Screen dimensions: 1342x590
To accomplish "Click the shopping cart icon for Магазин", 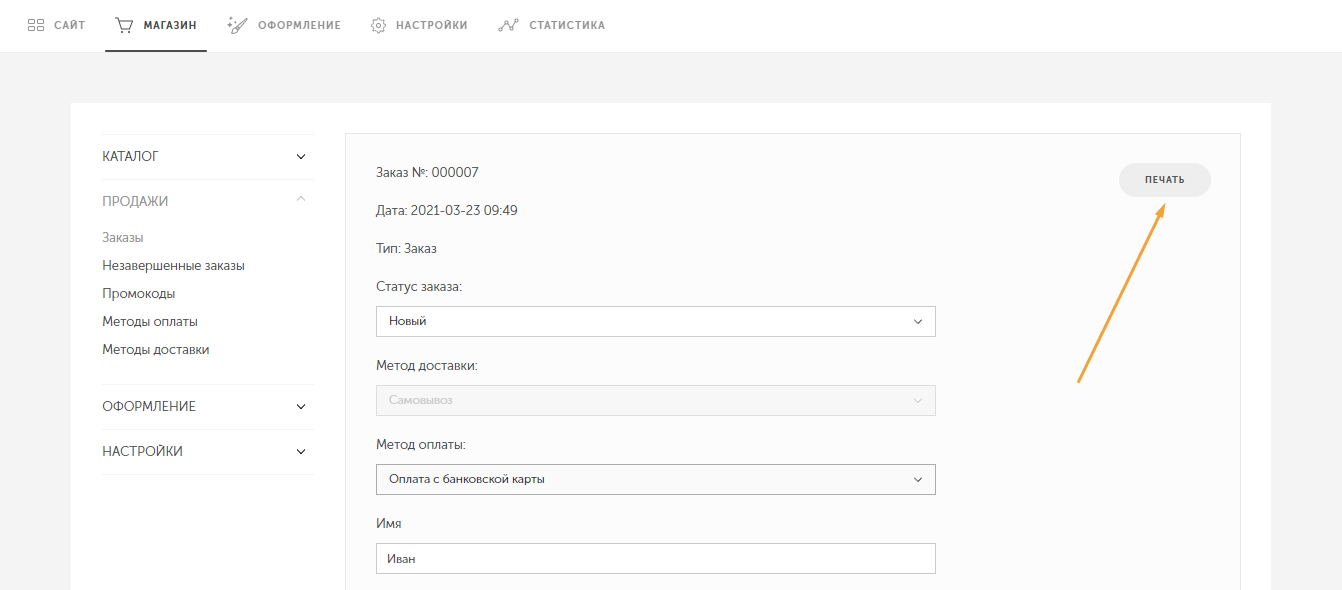I will pyautogui.click(x=124, y=25).
